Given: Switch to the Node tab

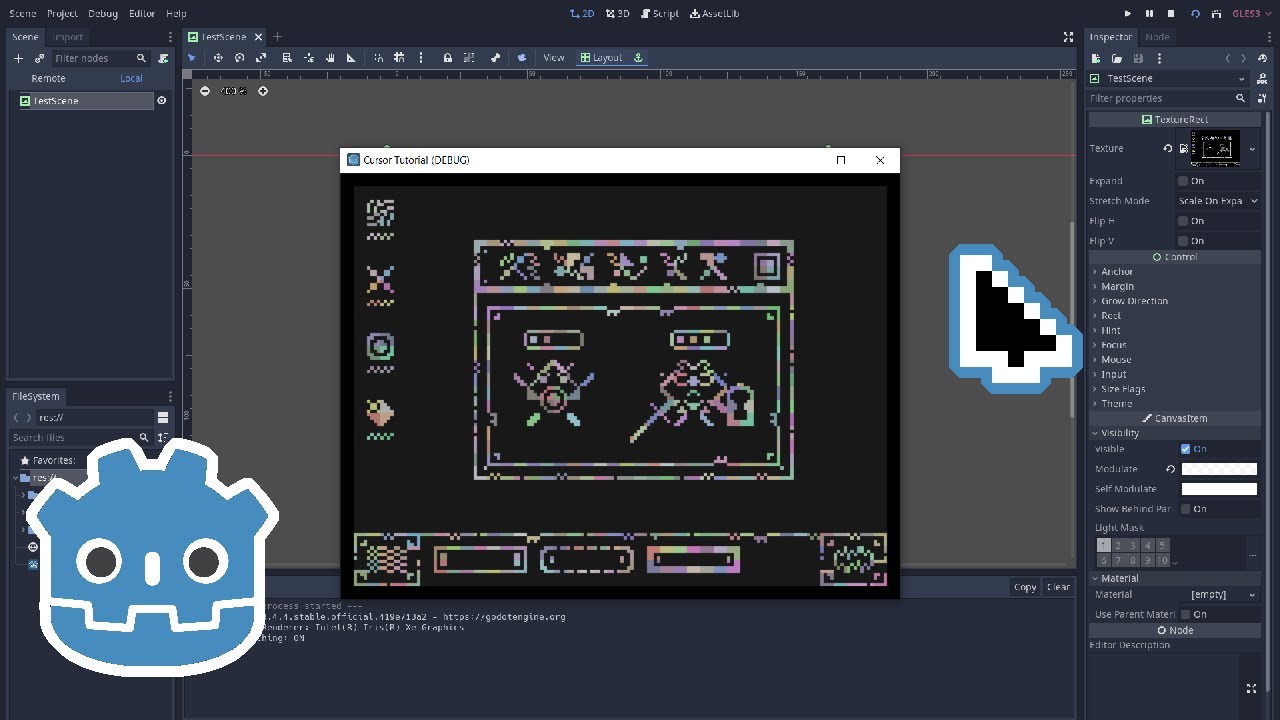Looking at the screenshot, I should [1157, 37].
